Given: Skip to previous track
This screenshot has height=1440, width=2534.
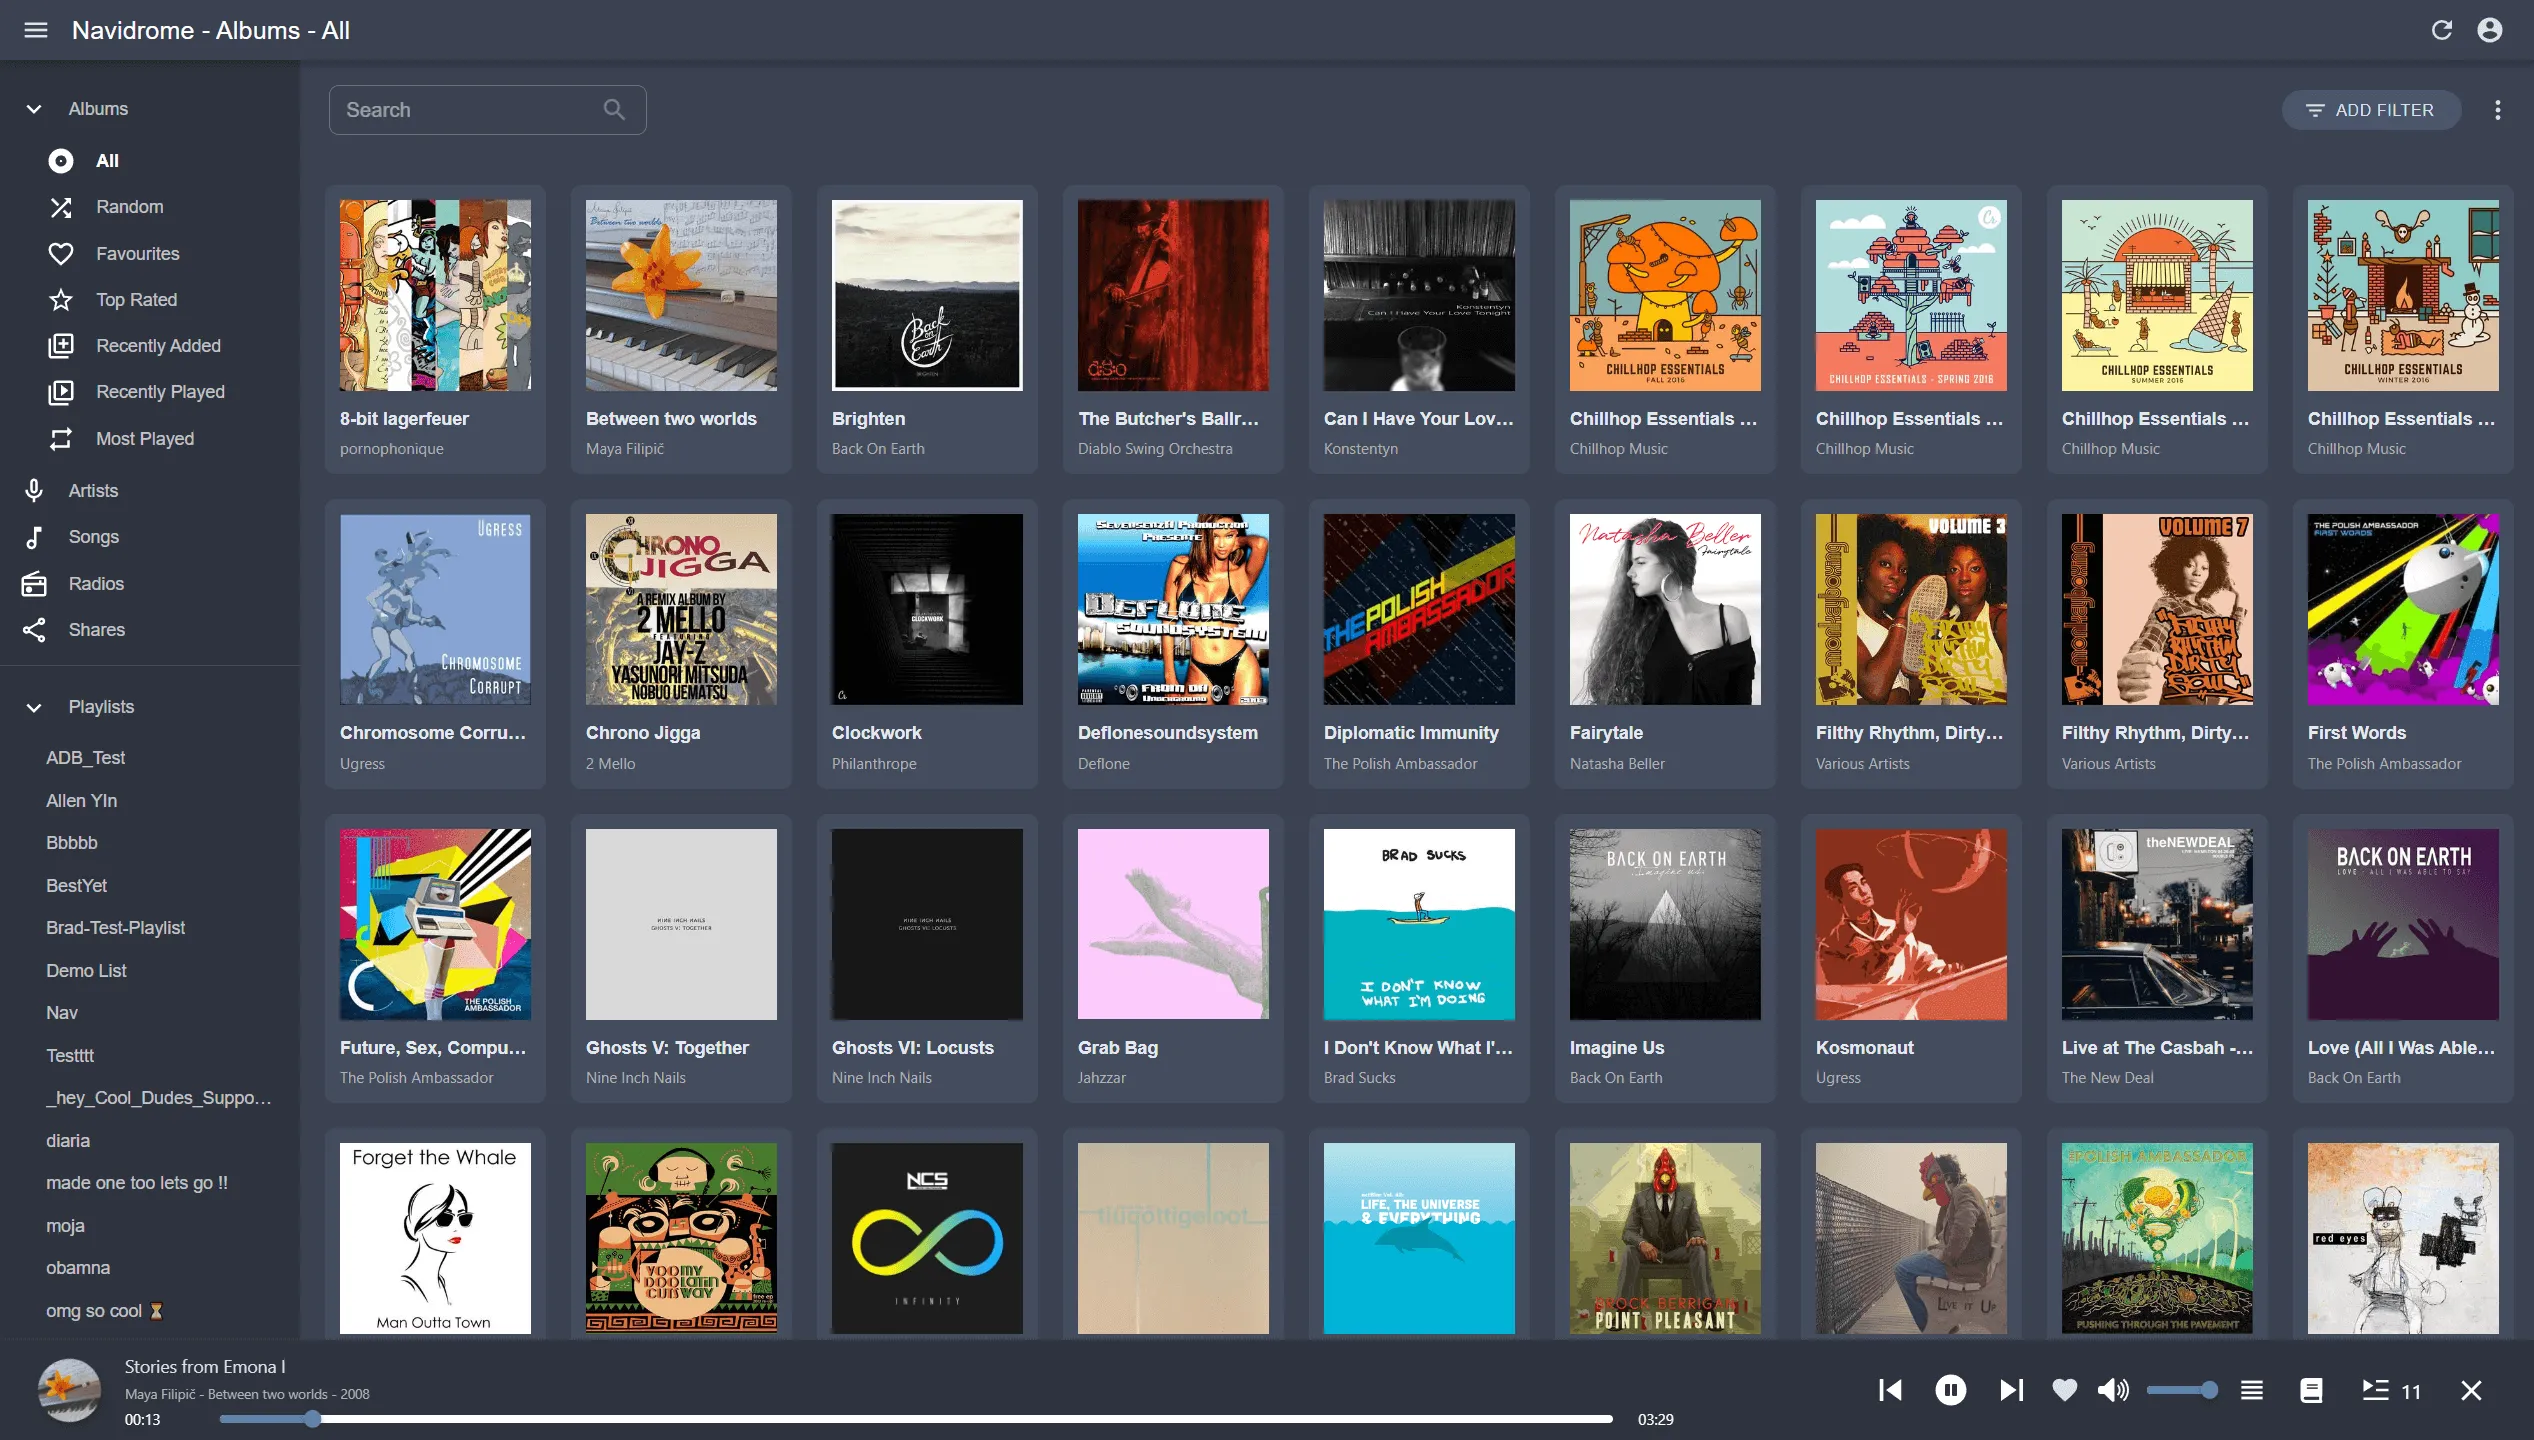Looking at the screenshot, I should [x=1890, y=1390].
